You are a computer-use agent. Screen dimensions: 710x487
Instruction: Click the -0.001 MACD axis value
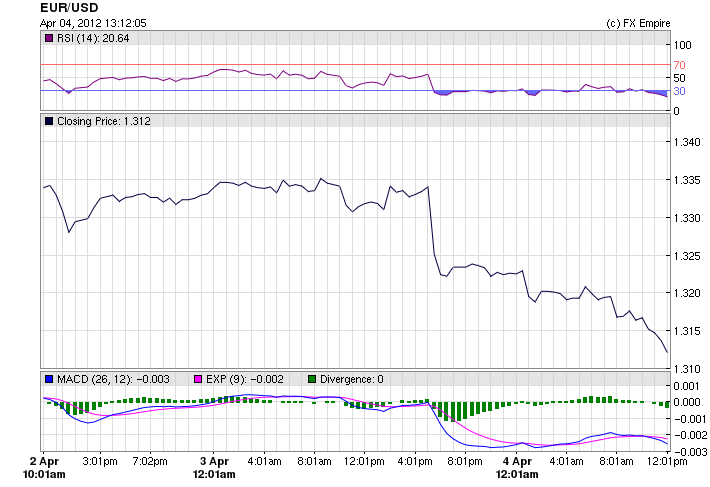(x=690, y=419)
